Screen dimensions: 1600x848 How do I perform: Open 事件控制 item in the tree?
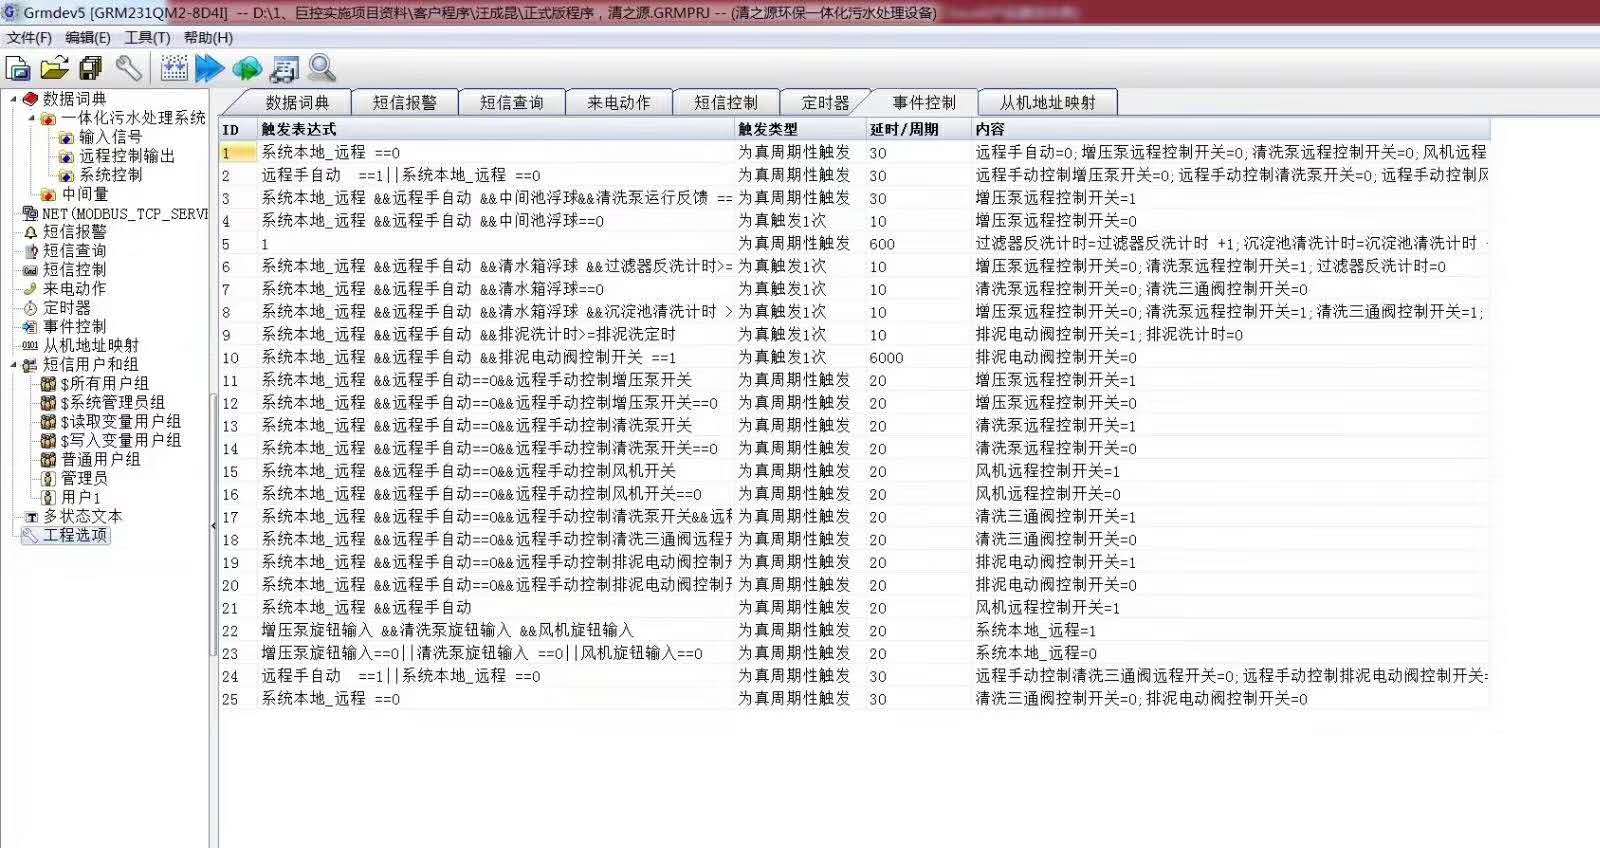74,327
